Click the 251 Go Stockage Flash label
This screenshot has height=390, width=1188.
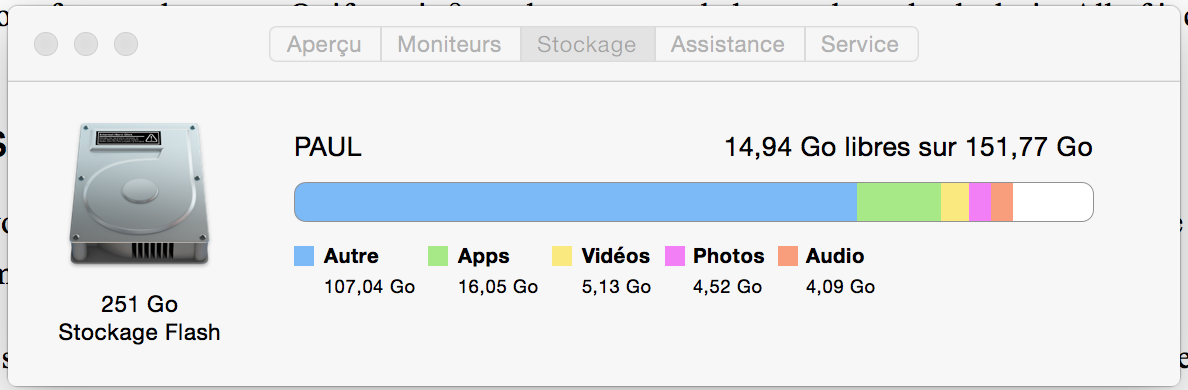click(x=139, y=318)
